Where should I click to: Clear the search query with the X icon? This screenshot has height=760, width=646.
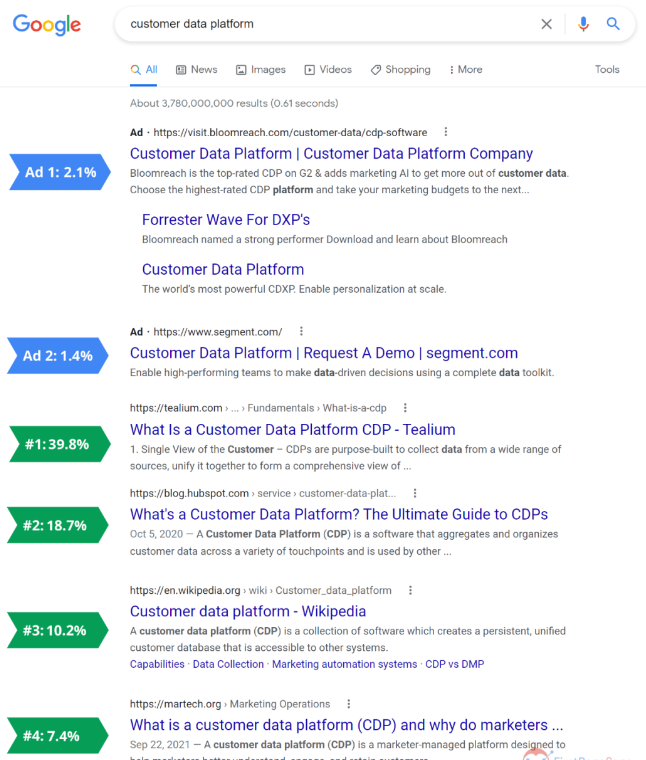pyautogui.click(x=546, y=24)
